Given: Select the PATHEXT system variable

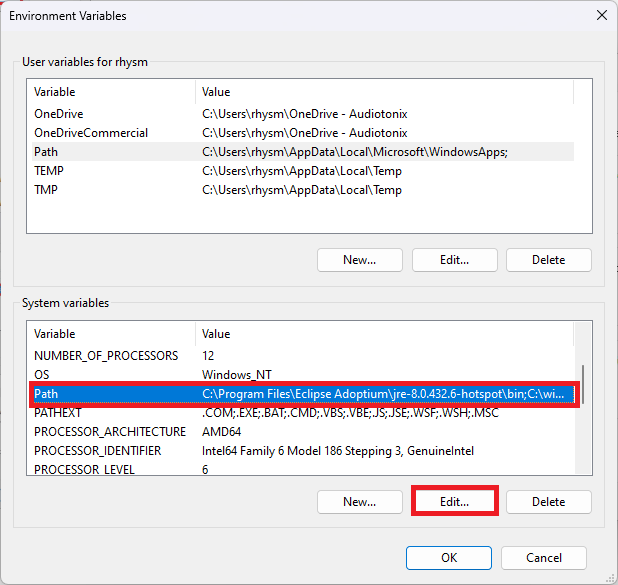Looking at the screenshot, I should click(303, 413).
